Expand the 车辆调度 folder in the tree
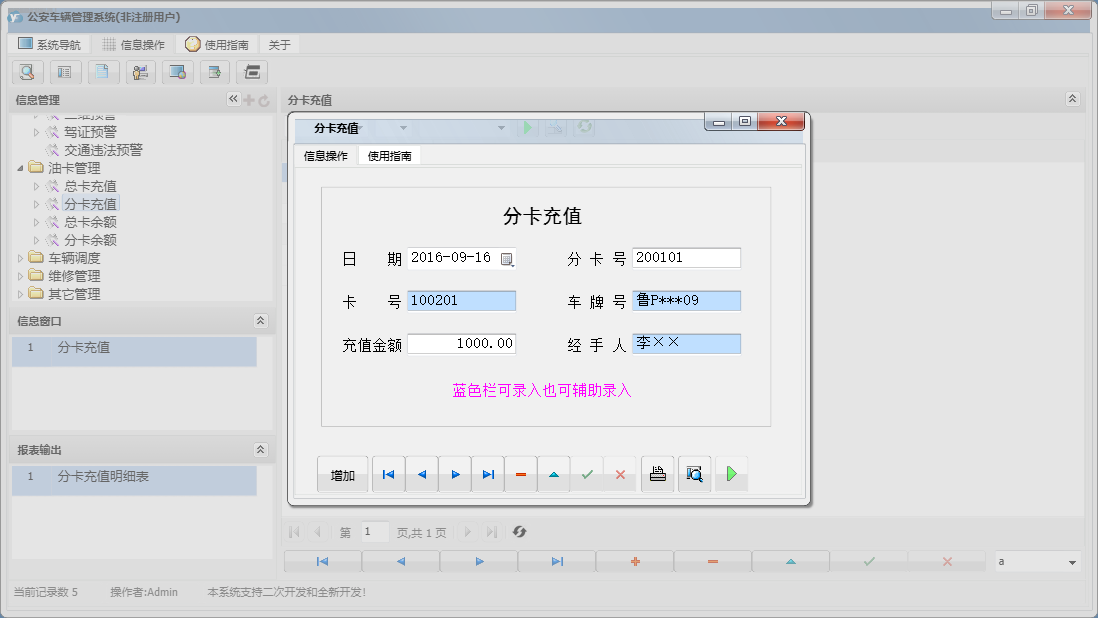 (22, 257)
